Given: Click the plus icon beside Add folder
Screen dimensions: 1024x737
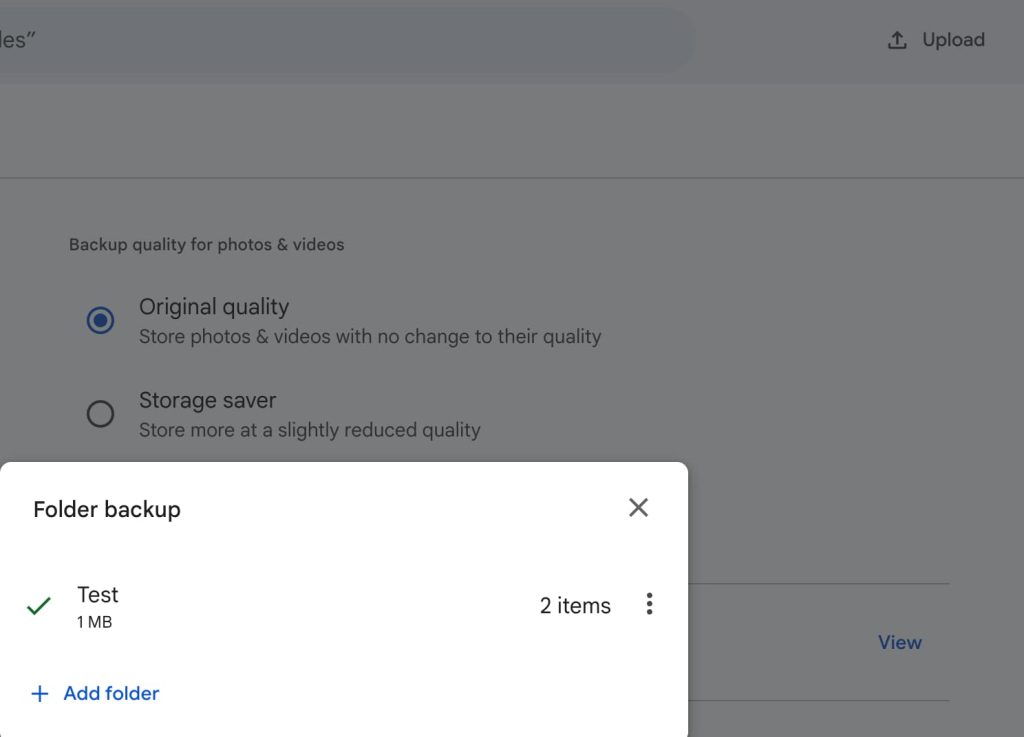Looking at the screenshot, I should point(40,694).
